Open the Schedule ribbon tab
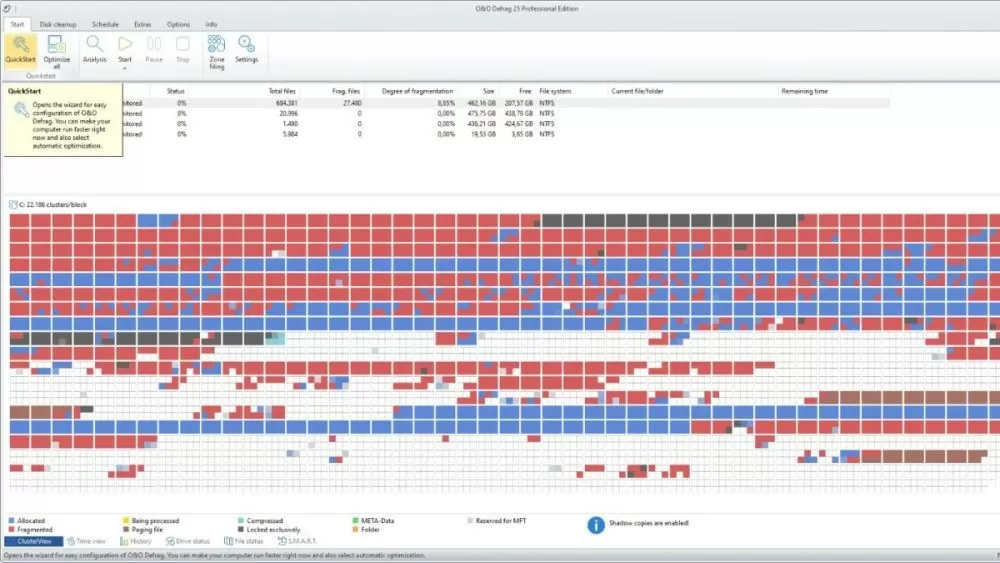This screenshot has width=1000, height=563. coord(105,24)
